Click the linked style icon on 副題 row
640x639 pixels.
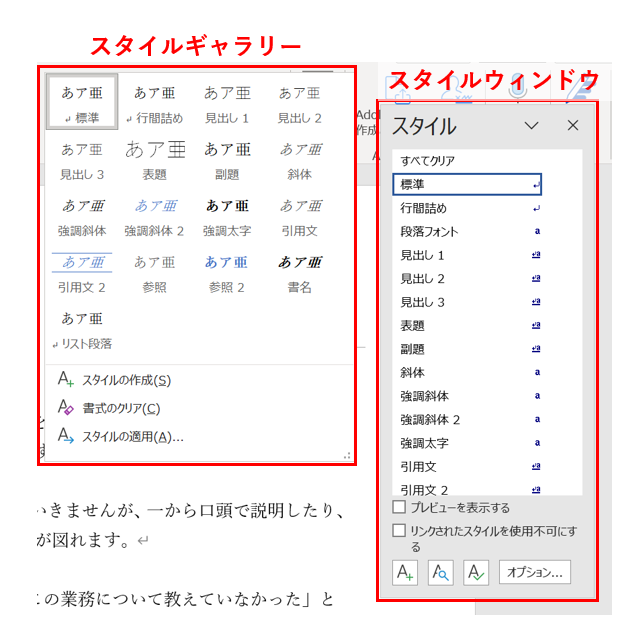tap(536, 349)
